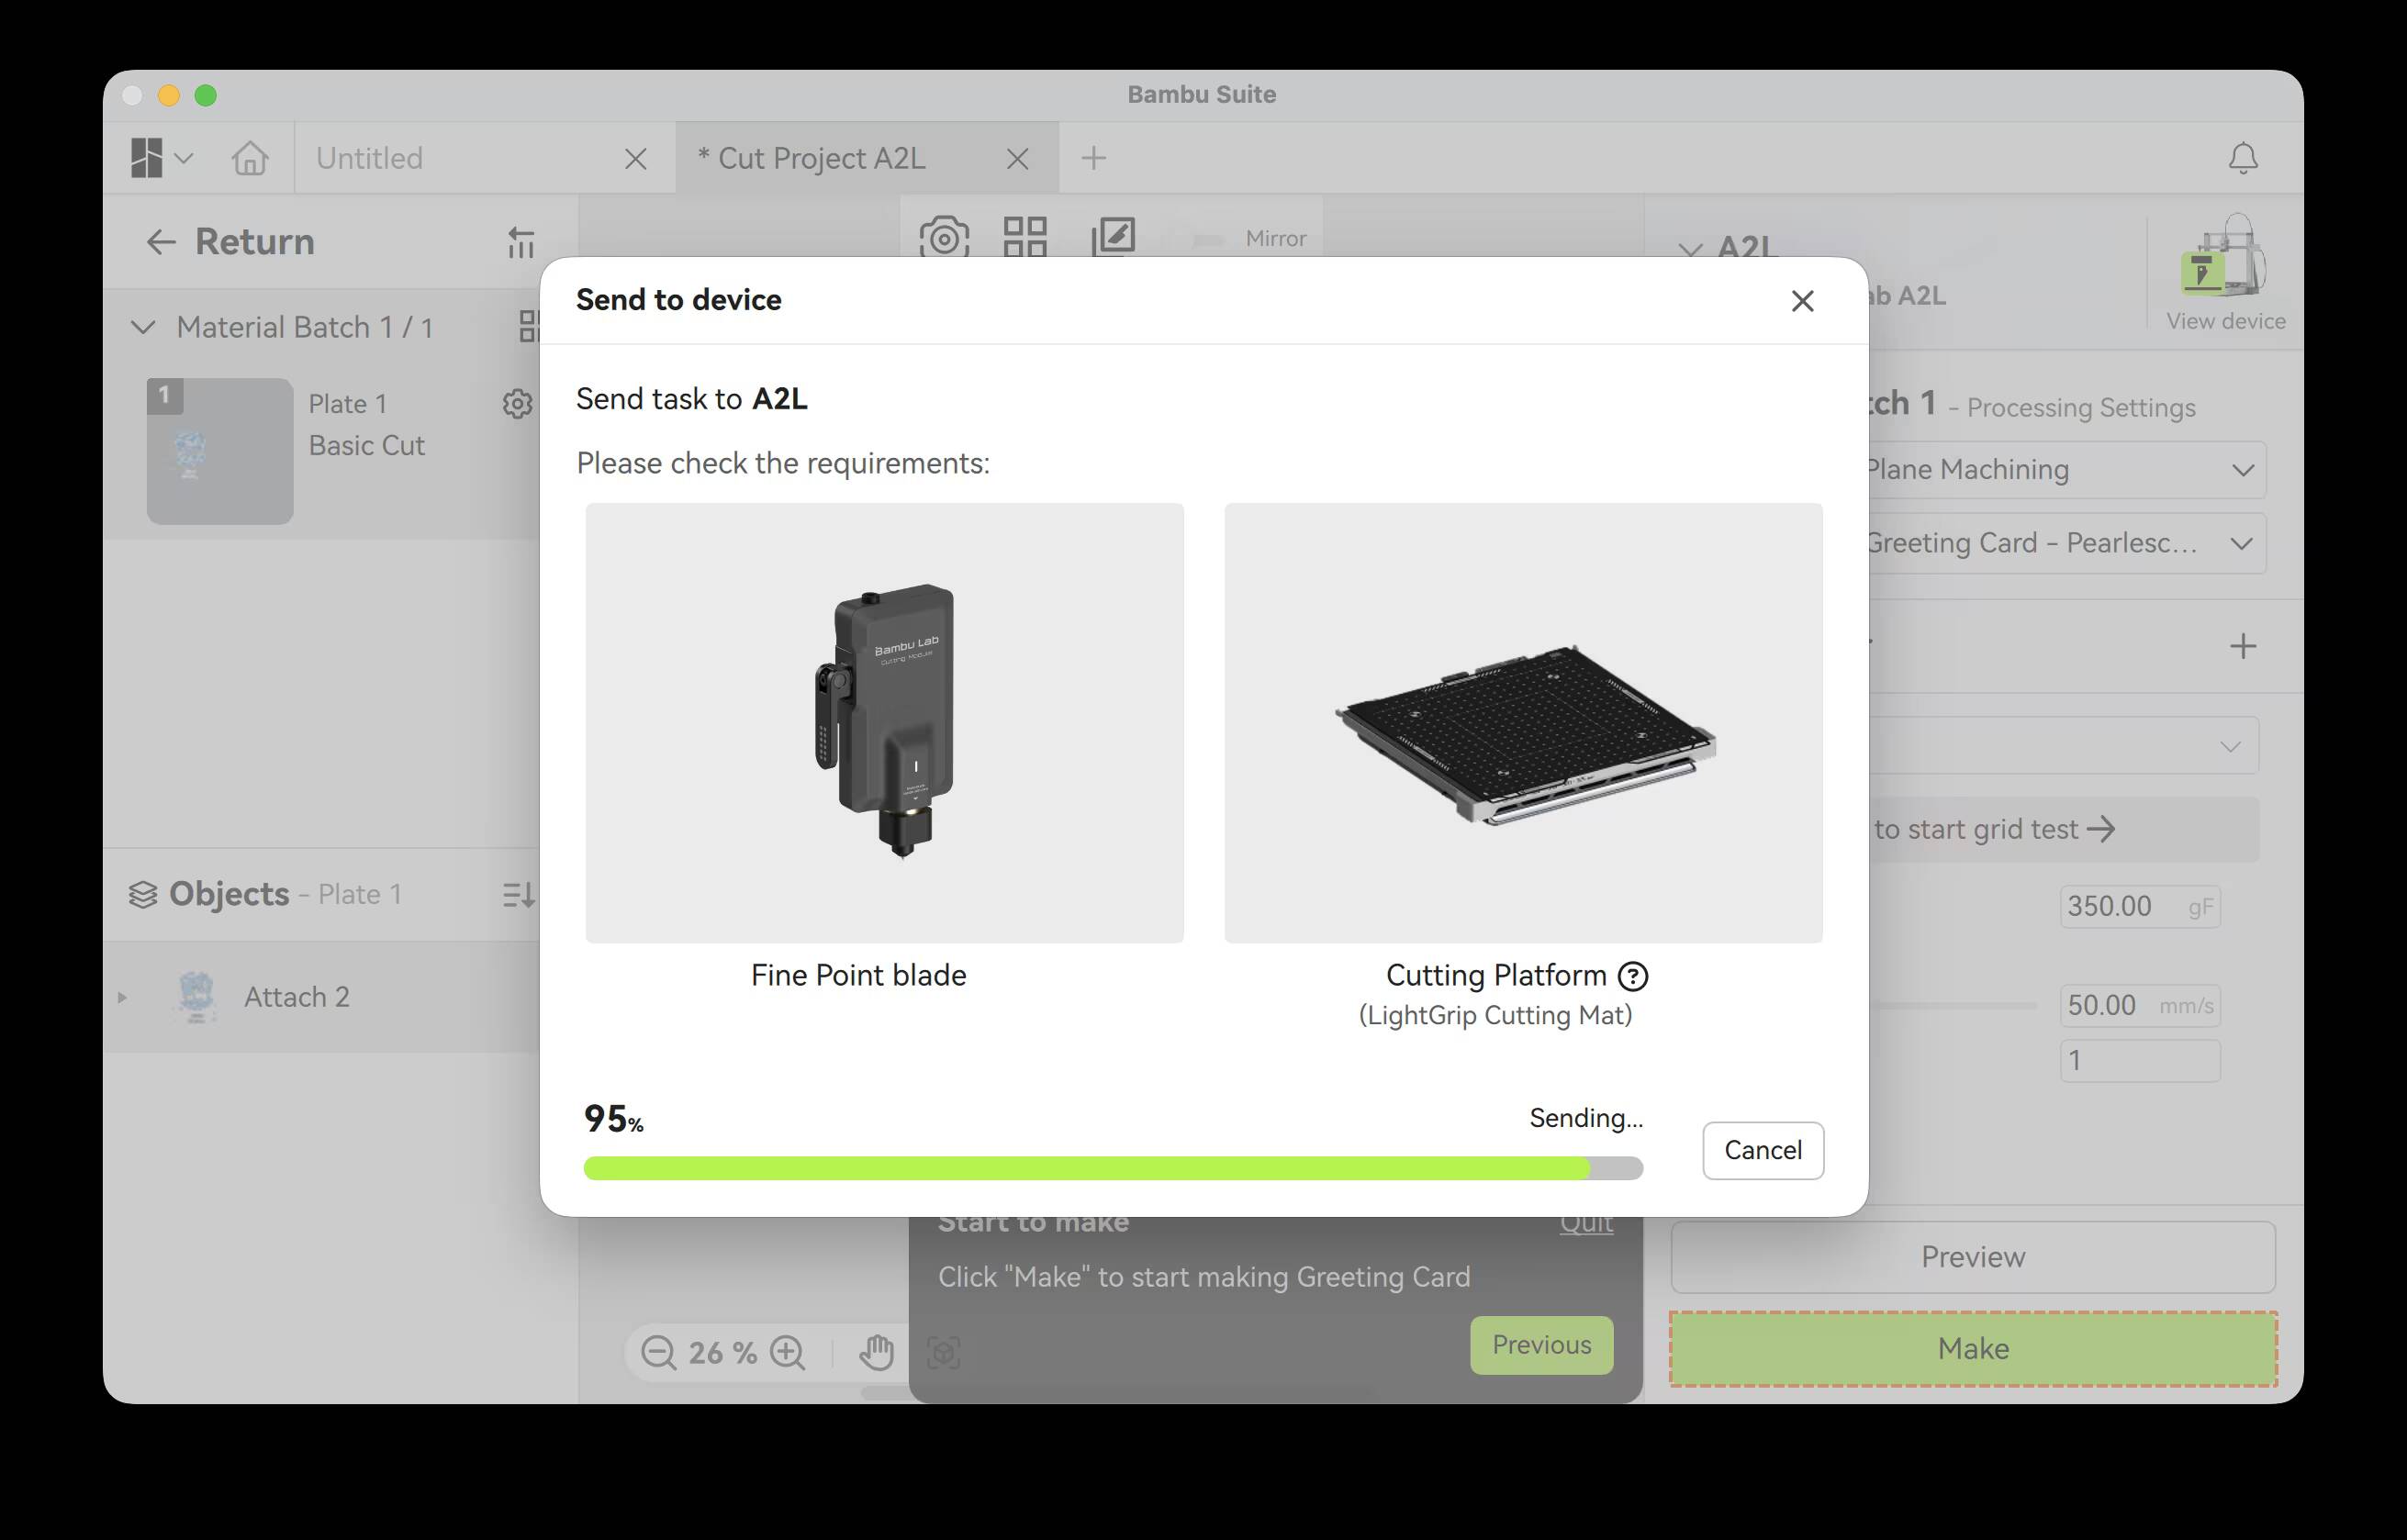This screenshot has height=1540, width=2407.
Task: Click the camera capture icon in toolbar
Action: click(944, 236)
